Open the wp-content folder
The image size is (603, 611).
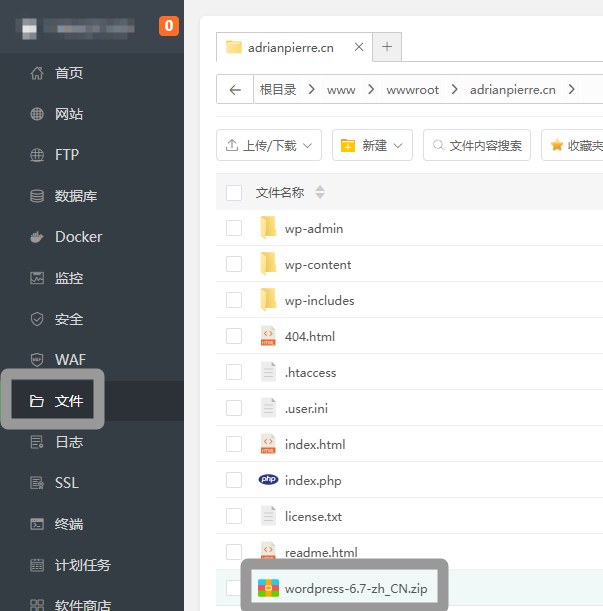(317, 265)
